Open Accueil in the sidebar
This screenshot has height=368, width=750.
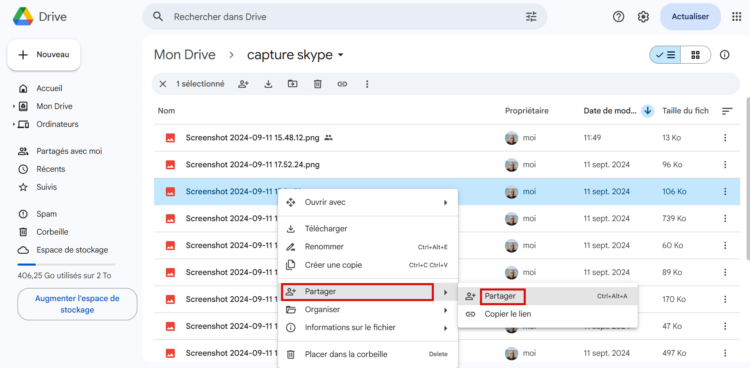pos(49,89)
